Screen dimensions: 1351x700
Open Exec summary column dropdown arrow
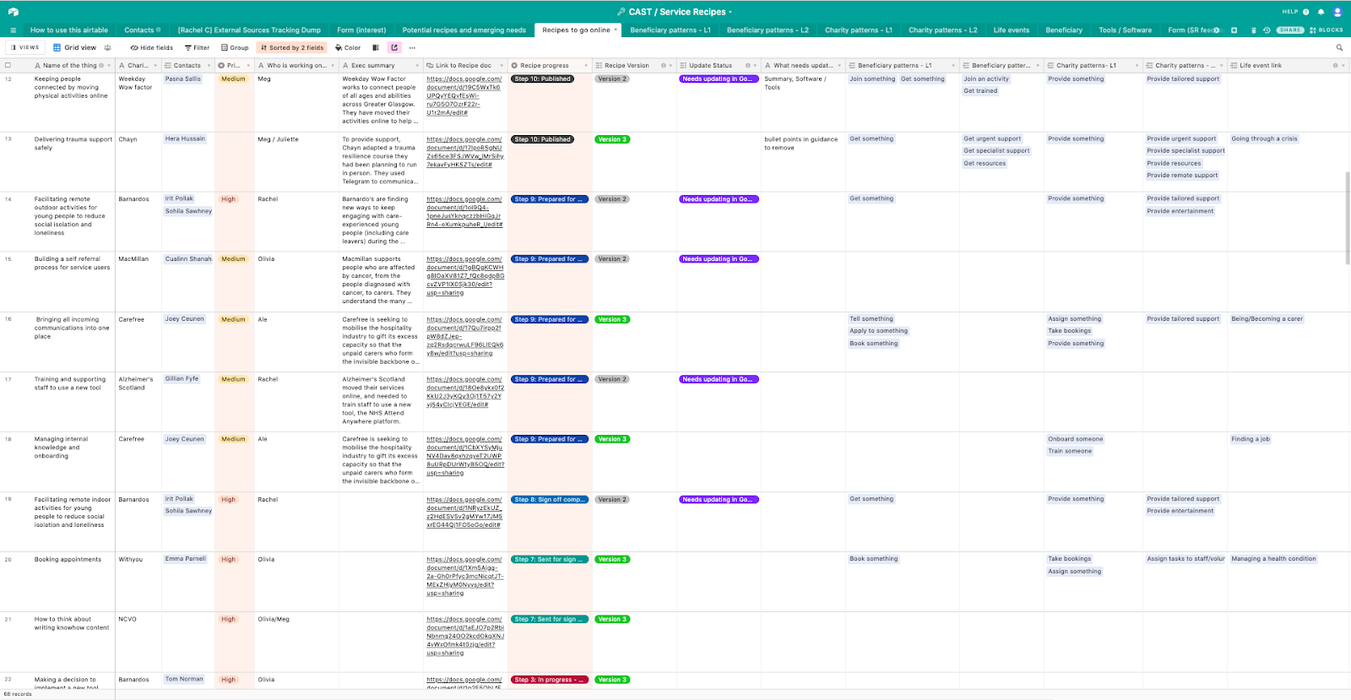coord(416,65)
